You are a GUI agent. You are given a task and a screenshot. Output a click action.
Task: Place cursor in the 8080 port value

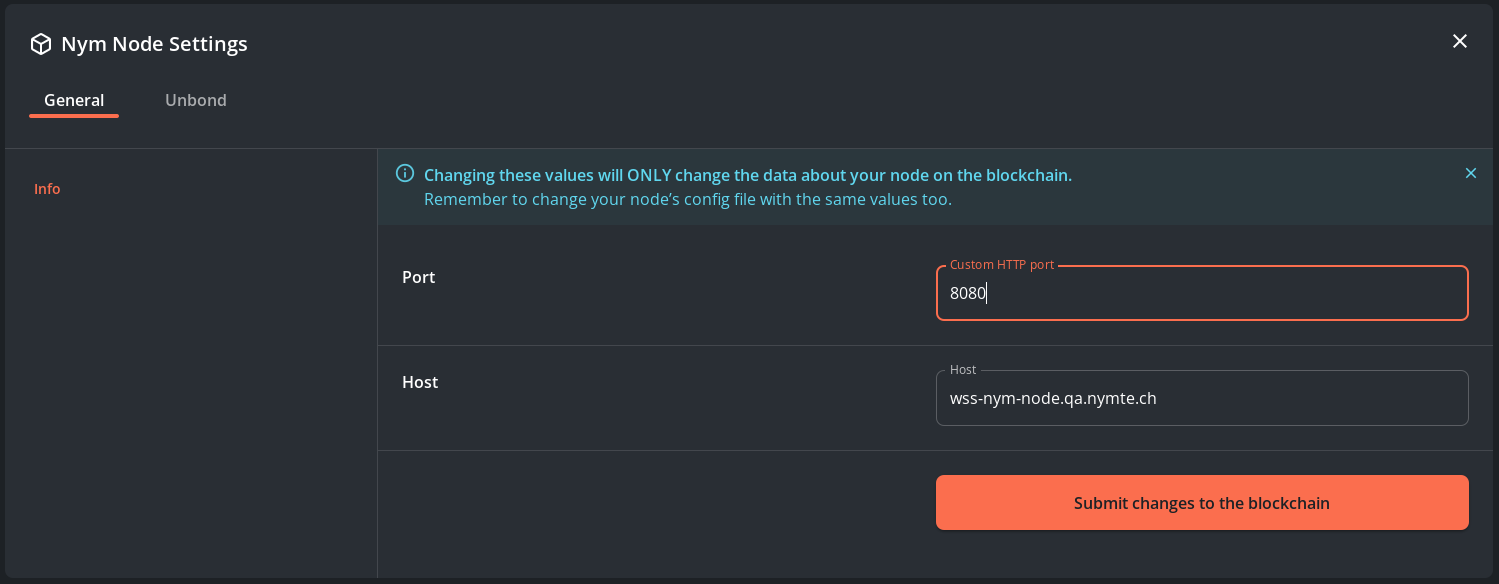coord(968,293)
